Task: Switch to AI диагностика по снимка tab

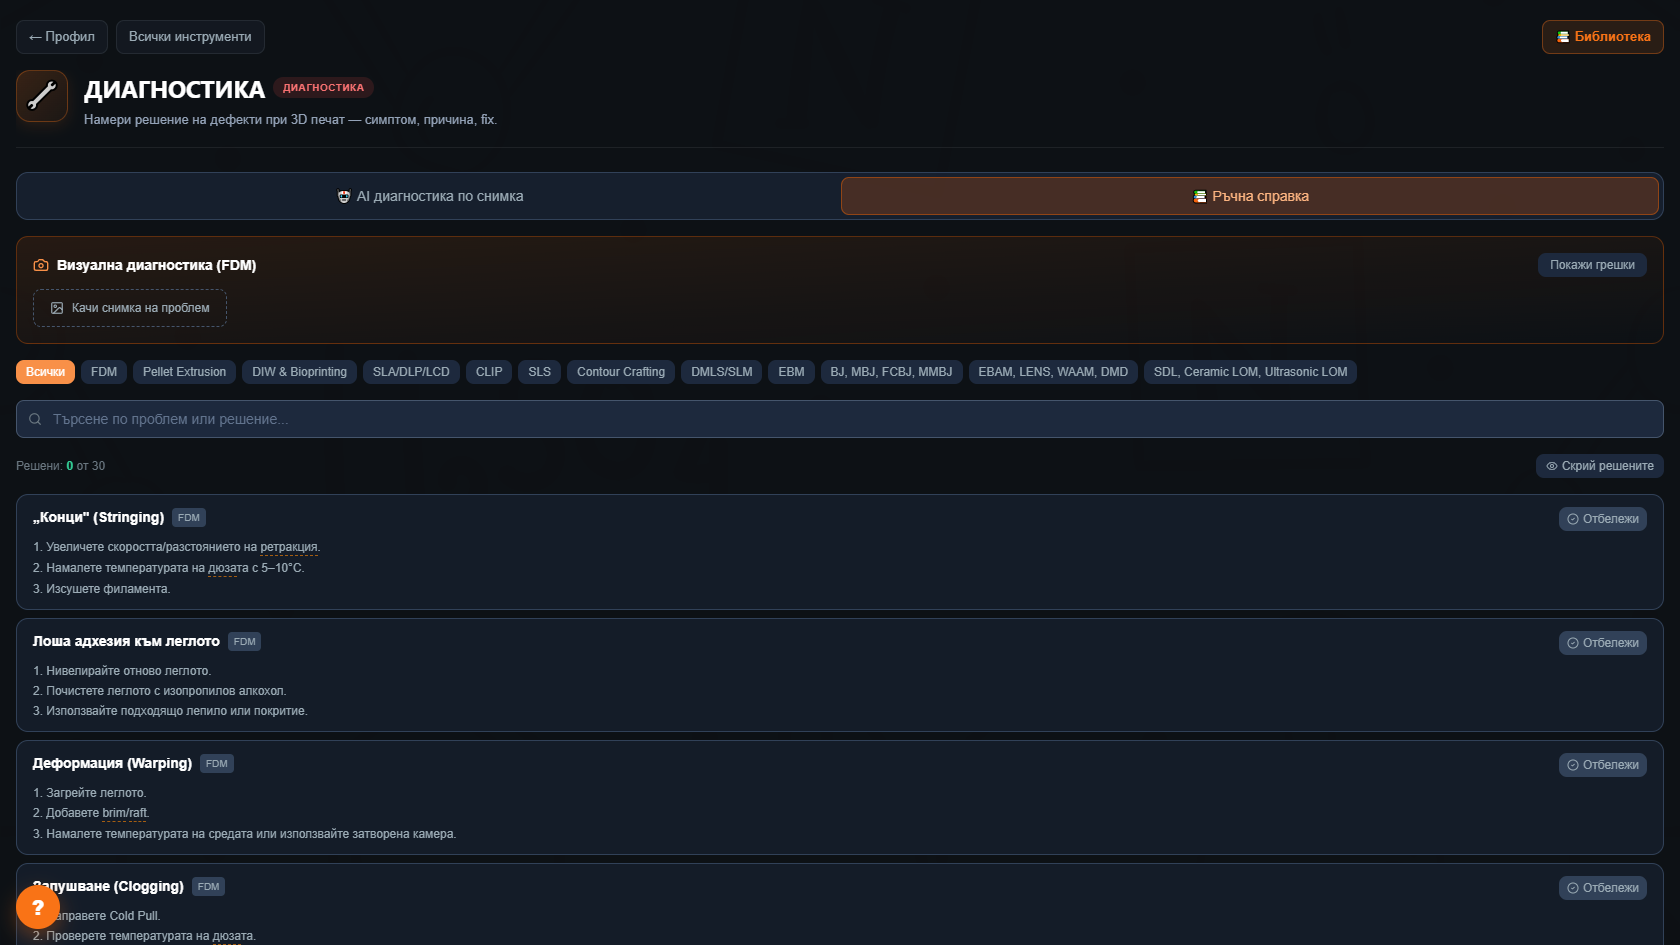Action: (x=430, y=196)
